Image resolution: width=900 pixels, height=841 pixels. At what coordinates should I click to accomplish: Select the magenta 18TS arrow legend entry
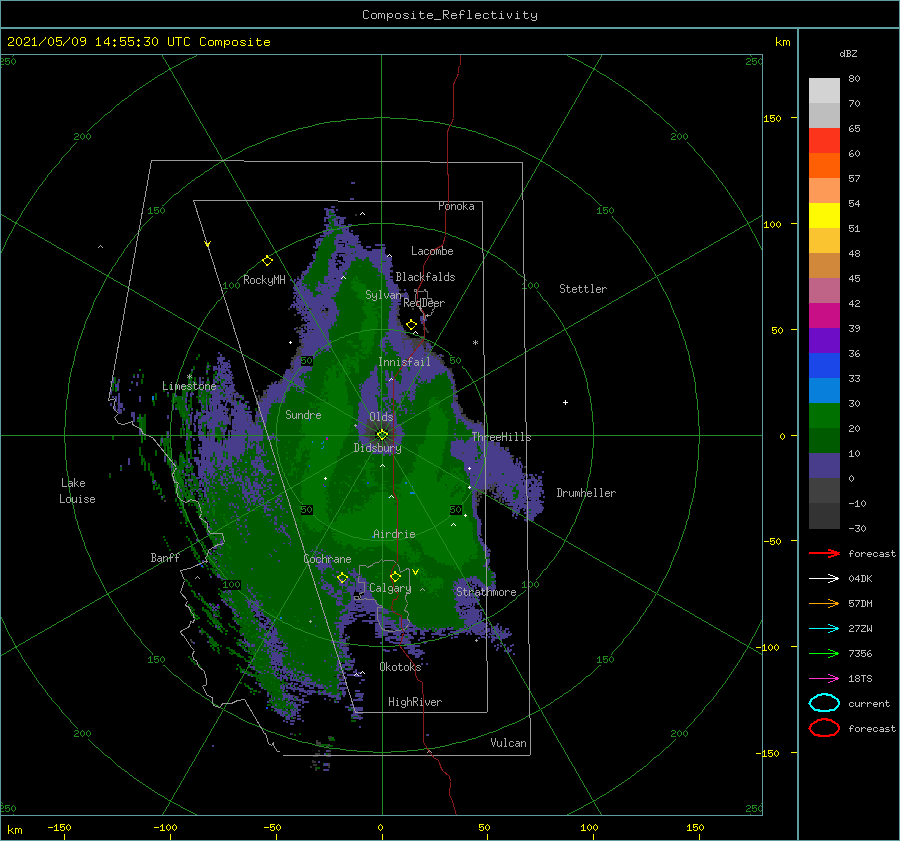click(x=824, y=679)
